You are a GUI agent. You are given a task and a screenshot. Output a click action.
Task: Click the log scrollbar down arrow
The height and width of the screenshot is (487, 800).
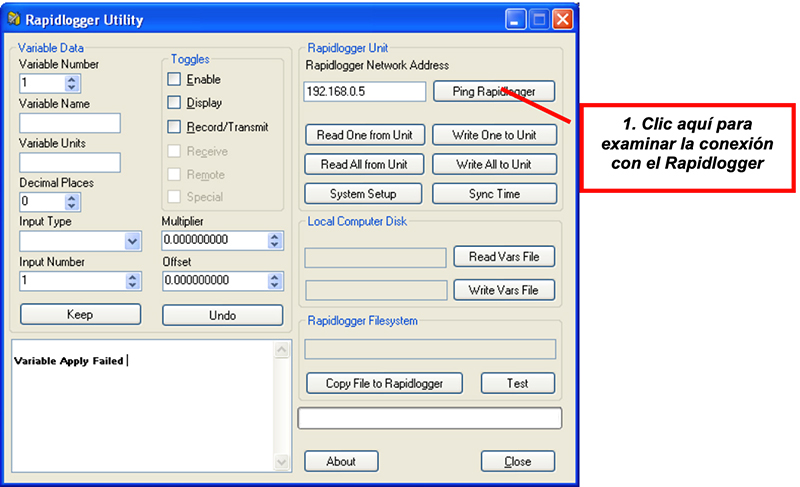tap(282, 462)
